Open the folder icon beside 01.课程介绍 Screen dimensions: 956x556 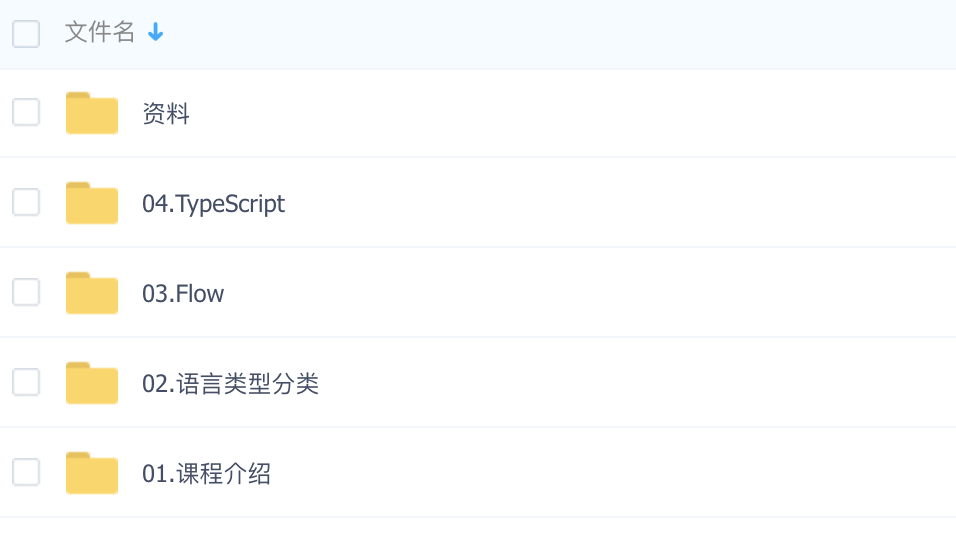click(x=92, y=473)
